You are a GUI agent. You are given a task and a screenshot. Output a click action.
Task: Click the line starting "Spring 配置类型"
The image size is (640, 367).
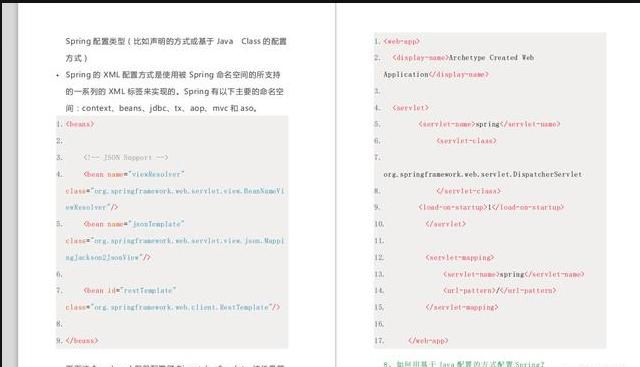click(176, 41)
